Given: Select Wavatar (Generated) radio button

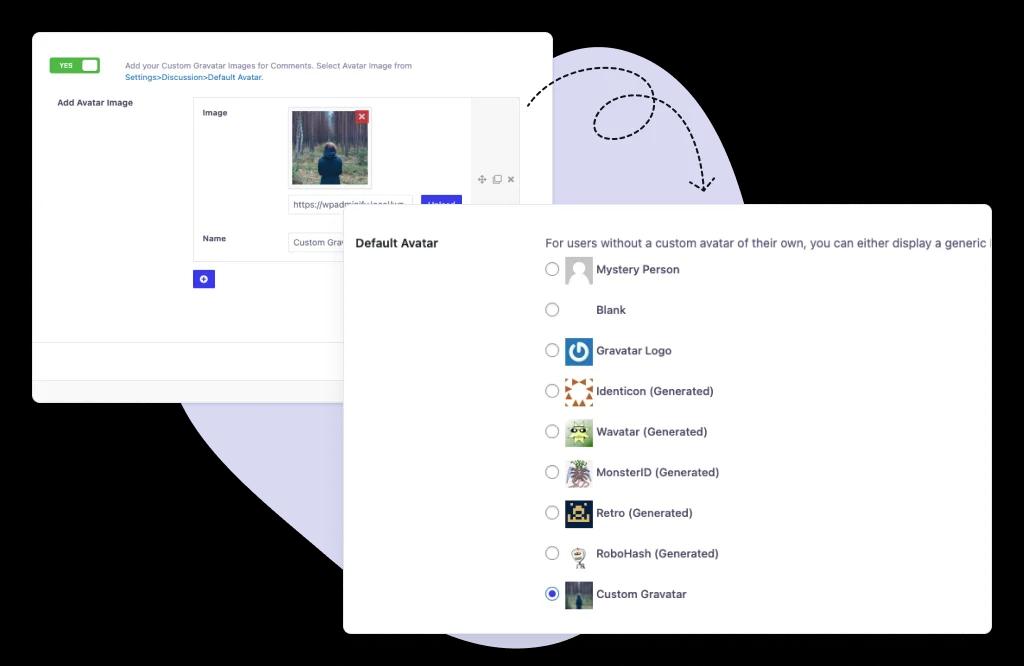Looking at the screenshot, I should click(552, 431).
